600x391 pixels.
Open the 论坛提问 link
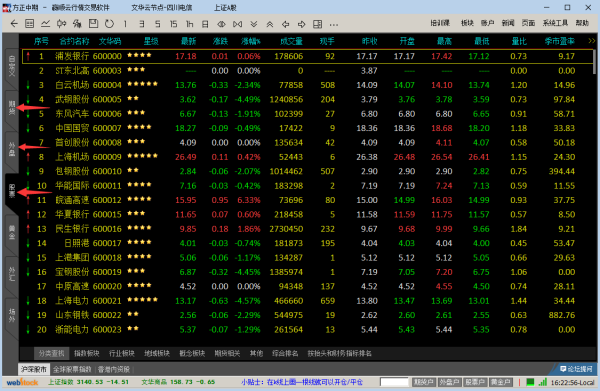coord(576,369)
